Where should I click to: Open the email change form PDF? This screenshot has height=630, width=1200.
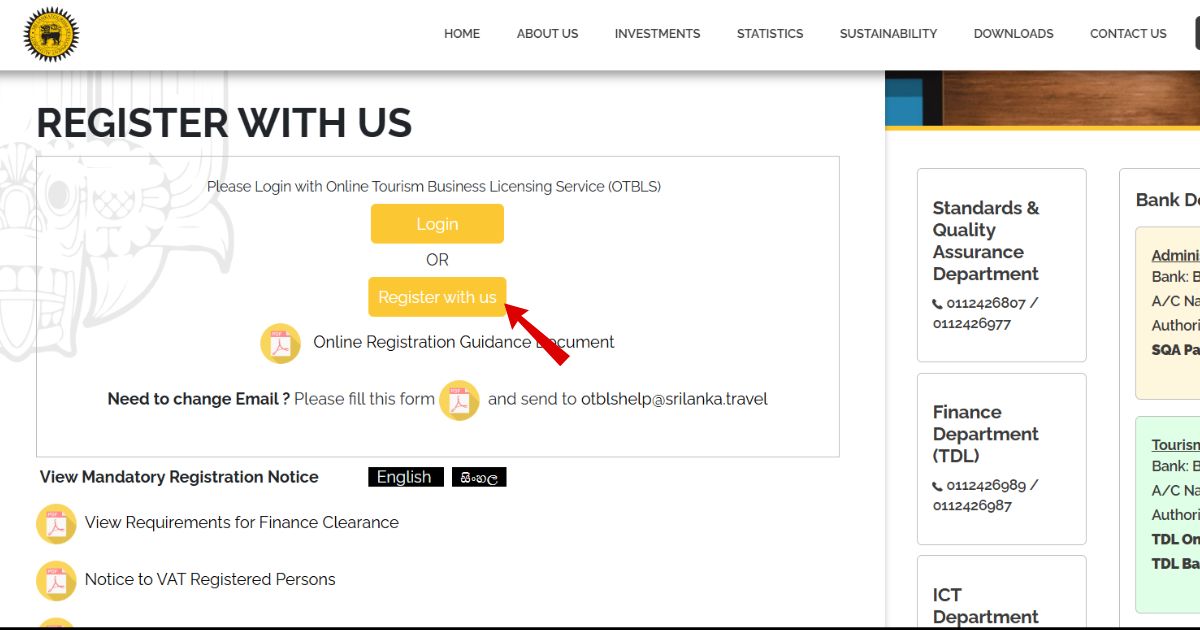(459, 401)
